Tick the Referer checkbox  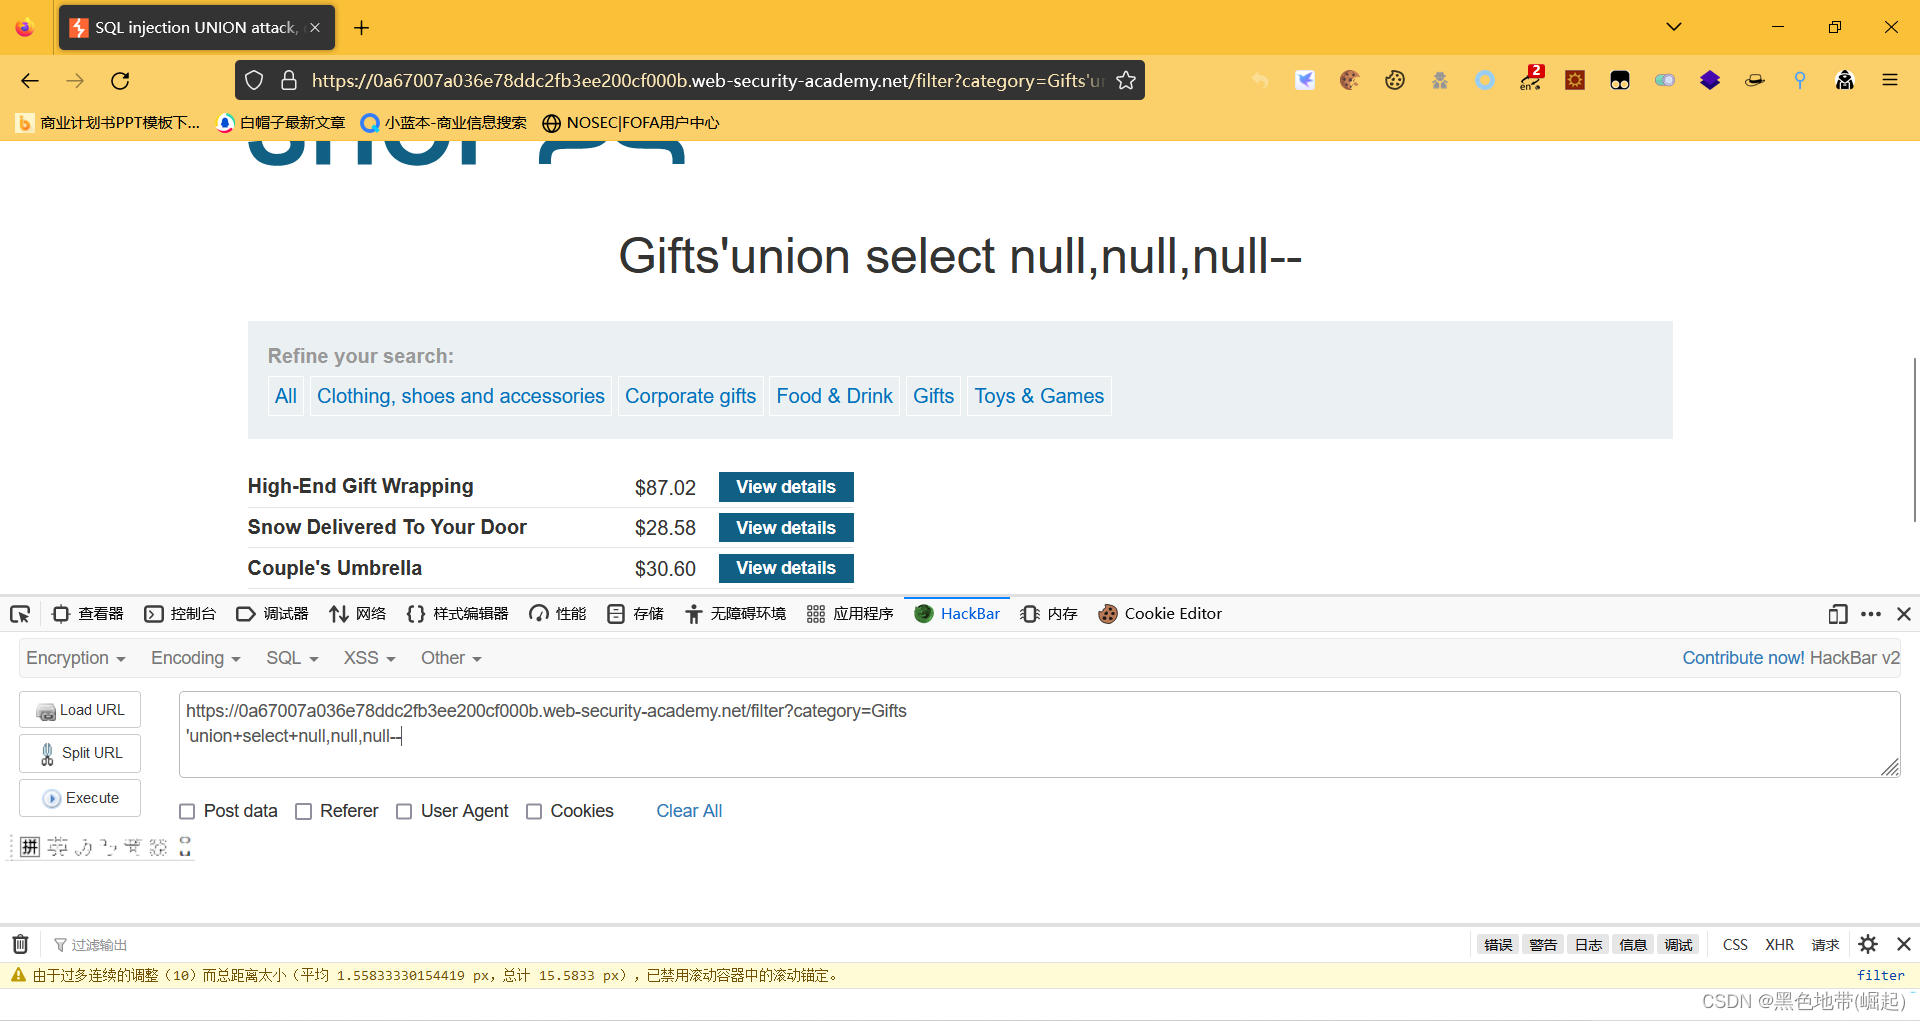click(x=304, y=812)
